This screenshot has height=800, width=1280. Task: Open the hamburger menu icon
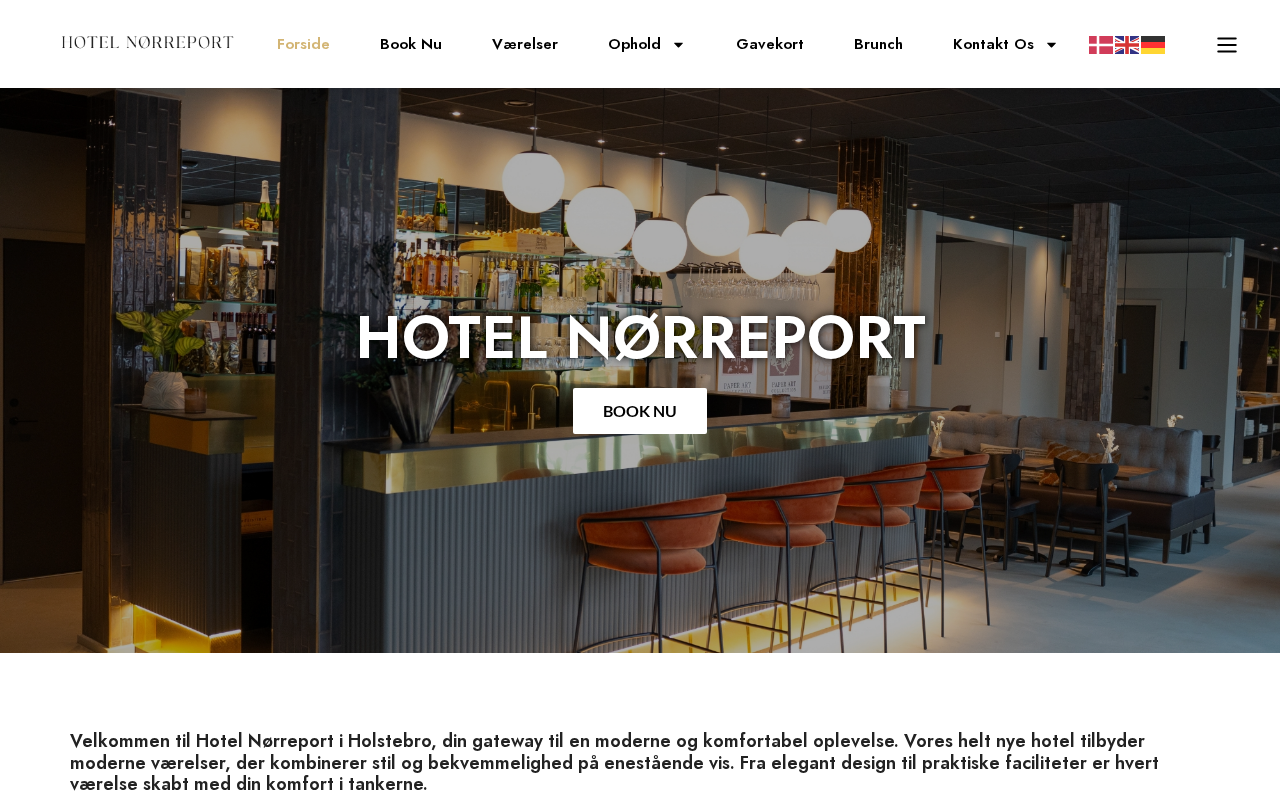[x=1227, y=45]
